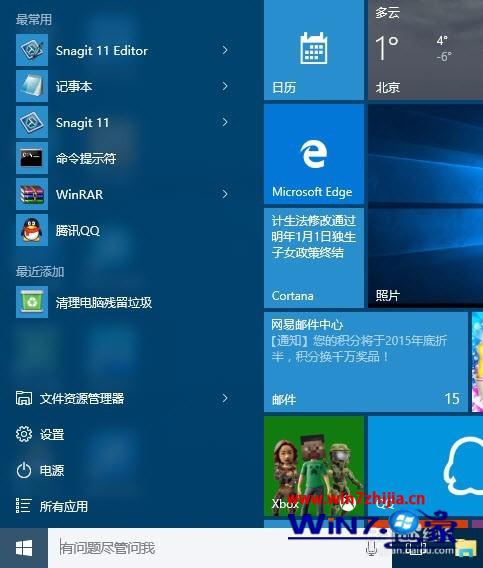
Task: Click the Snagit 11 Editor label
Action: click(x=102, y=51)
